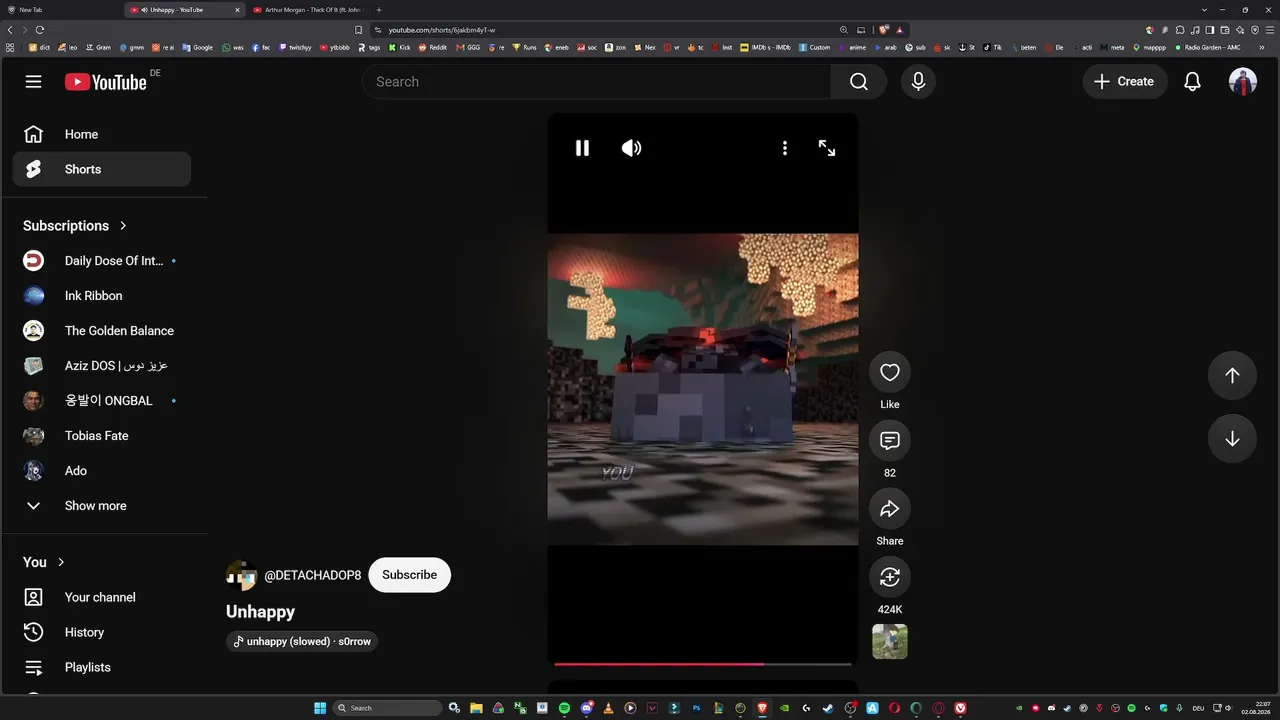Click the search magnifier button
Viewport: 1280px width, 720px height.
pos(859,82)
